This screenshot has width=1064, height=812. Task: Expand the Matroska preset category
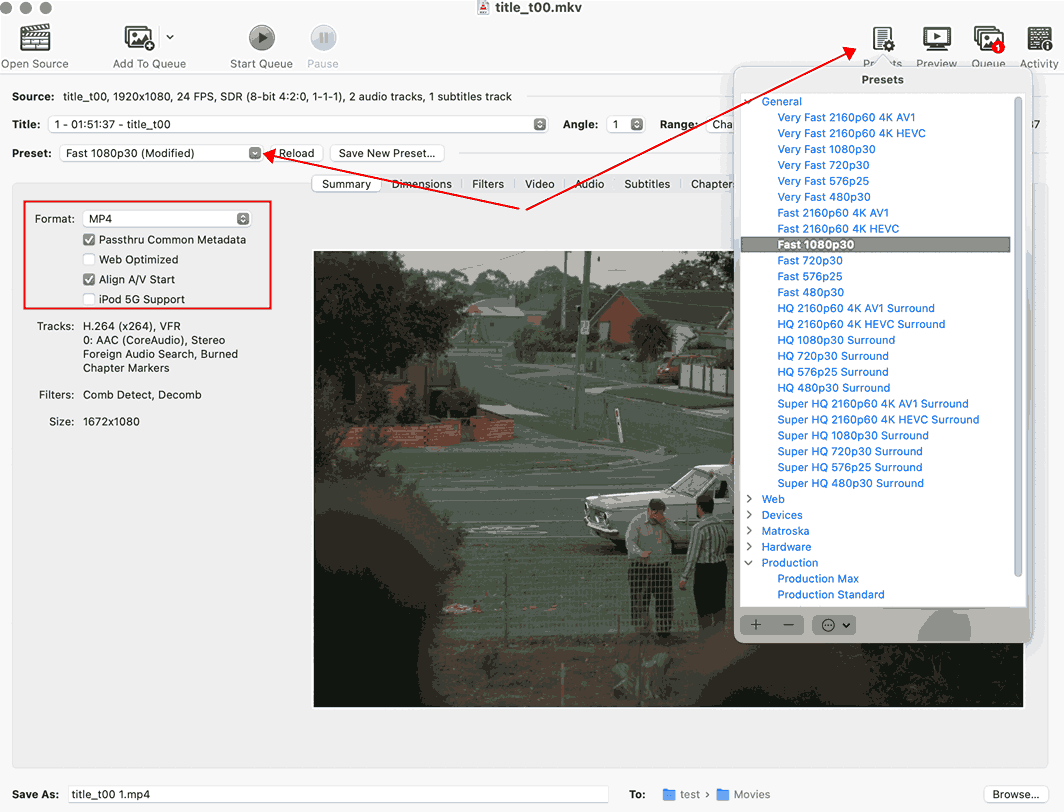(750, 531)
